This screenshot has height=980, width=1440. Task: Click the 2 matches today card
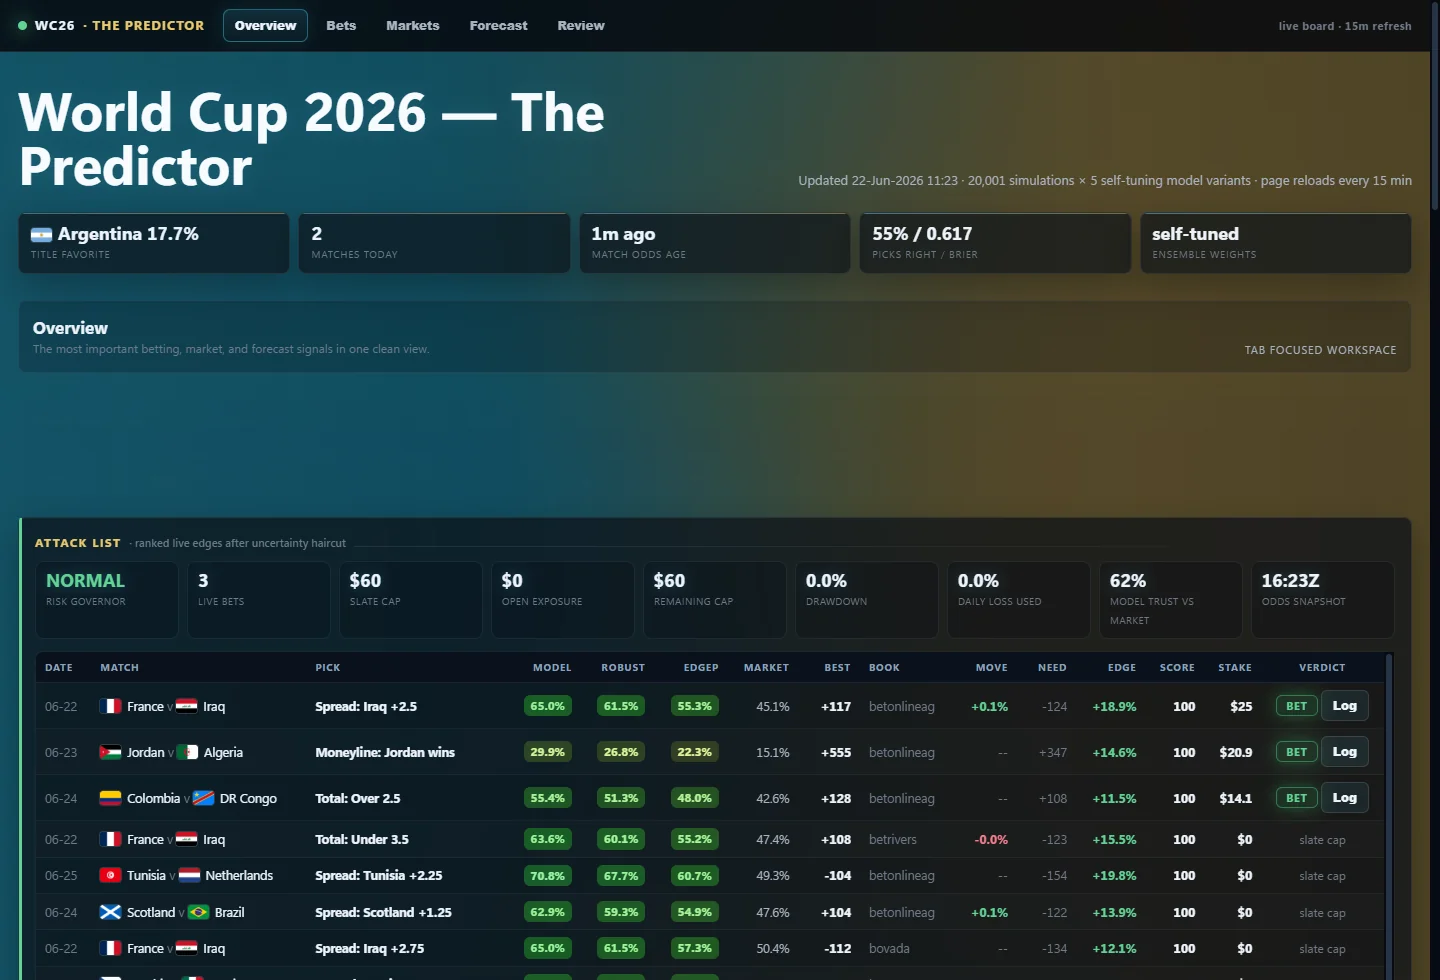(434, 243)
